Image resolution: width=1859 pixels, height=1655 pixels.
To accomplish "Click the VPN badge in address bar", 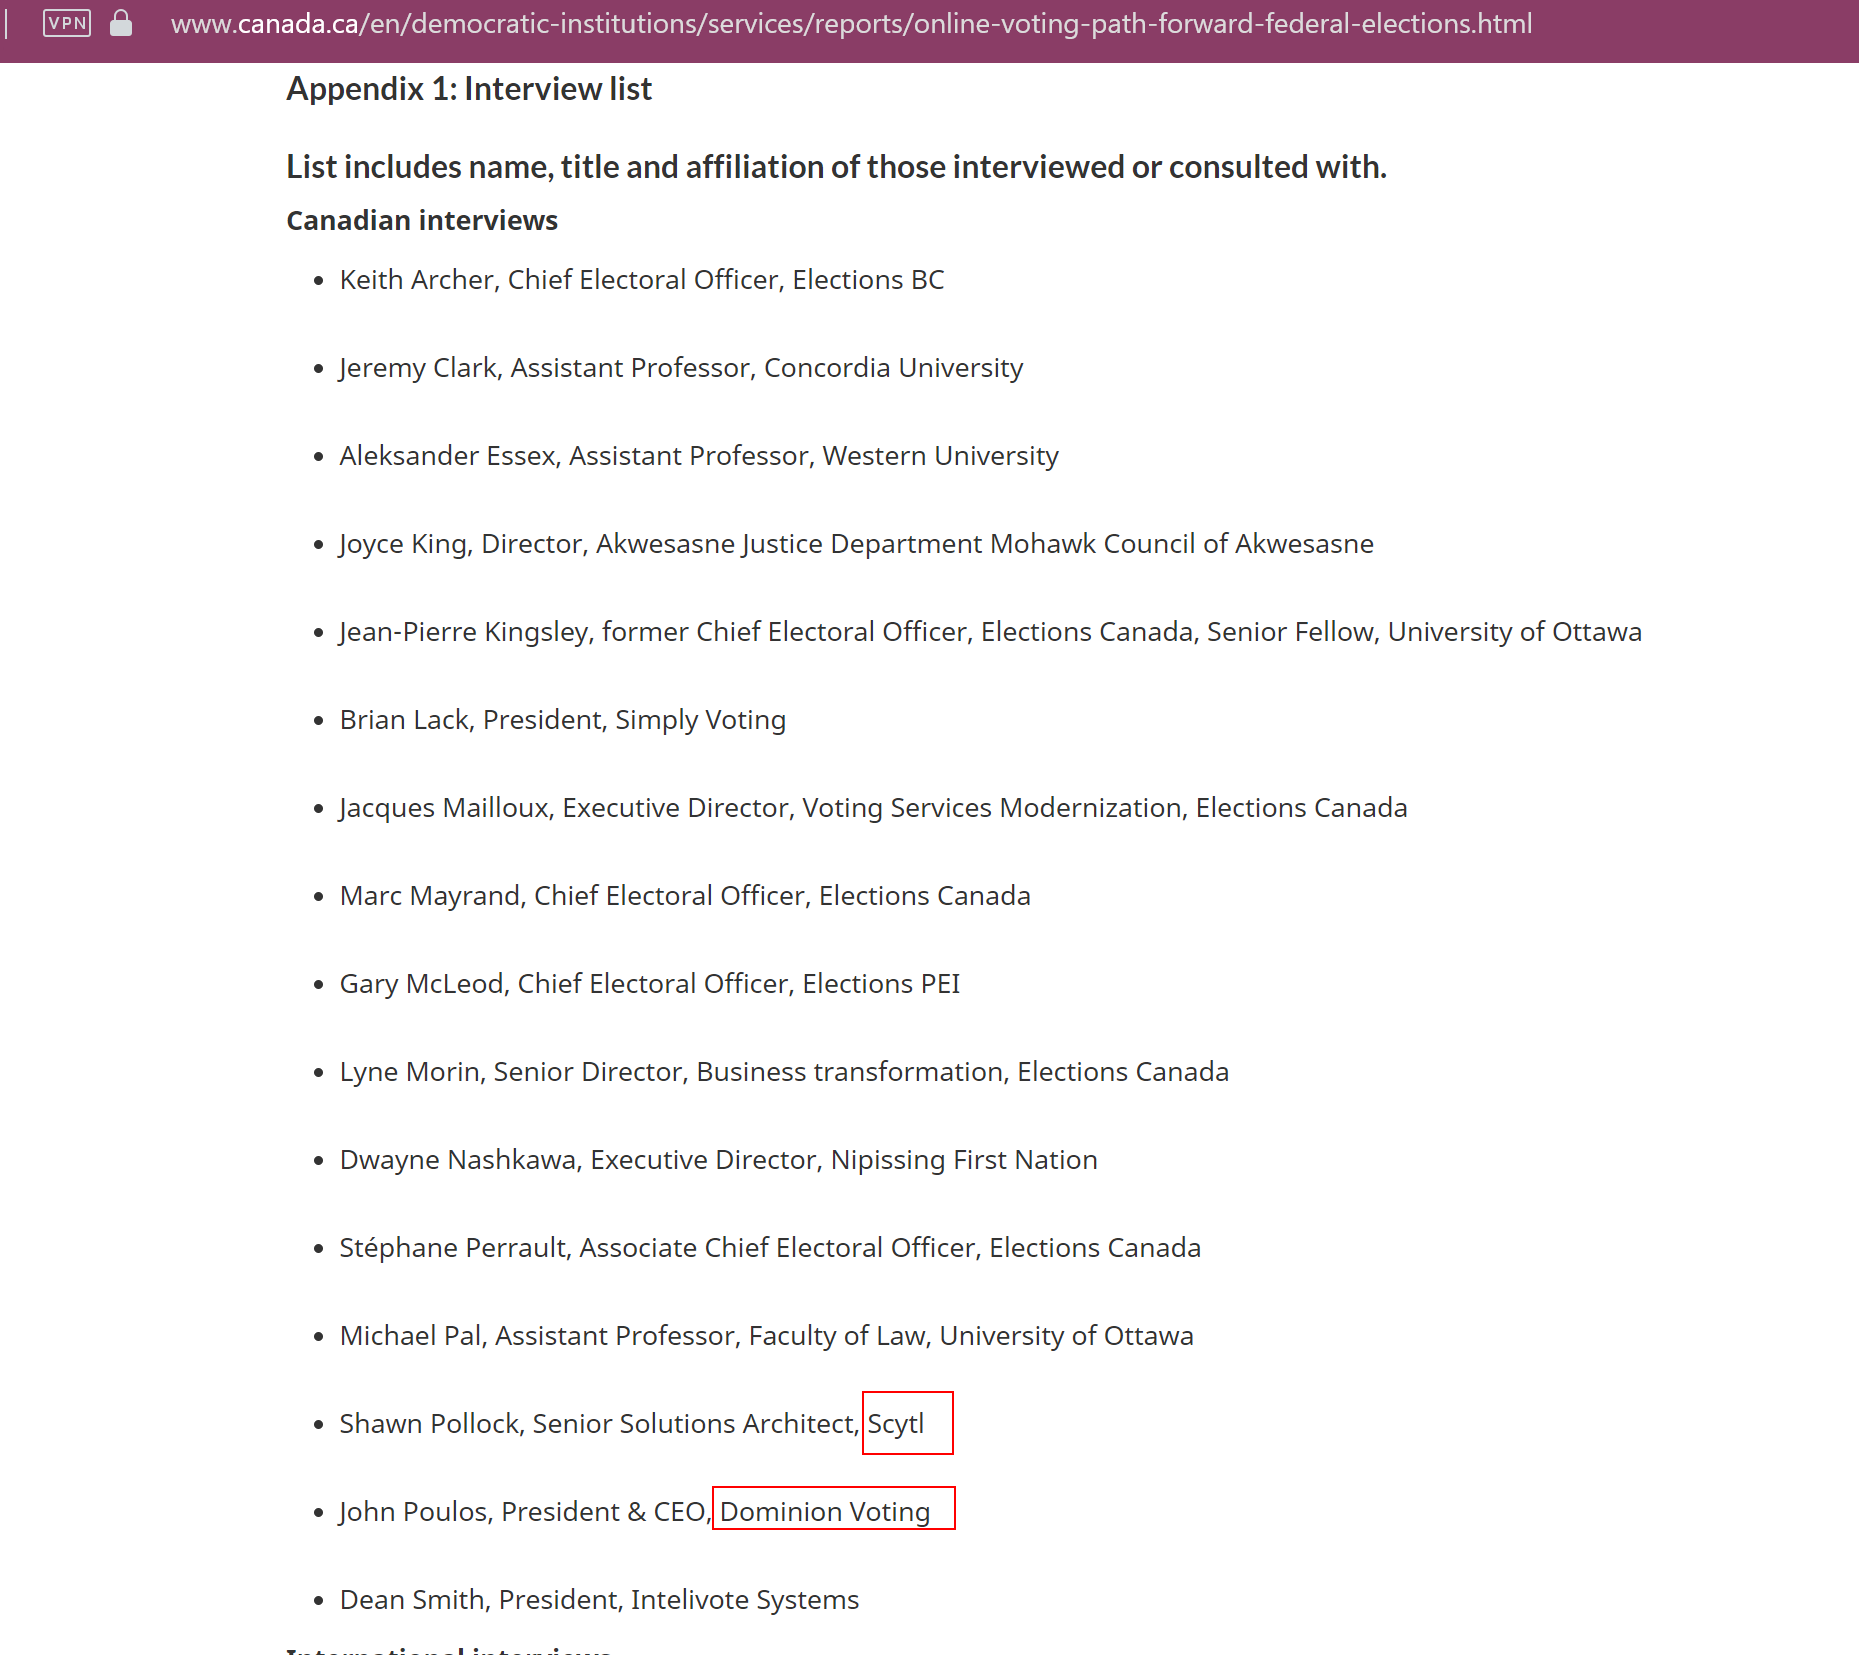I will pyautogui.click(x=67, y=23).
